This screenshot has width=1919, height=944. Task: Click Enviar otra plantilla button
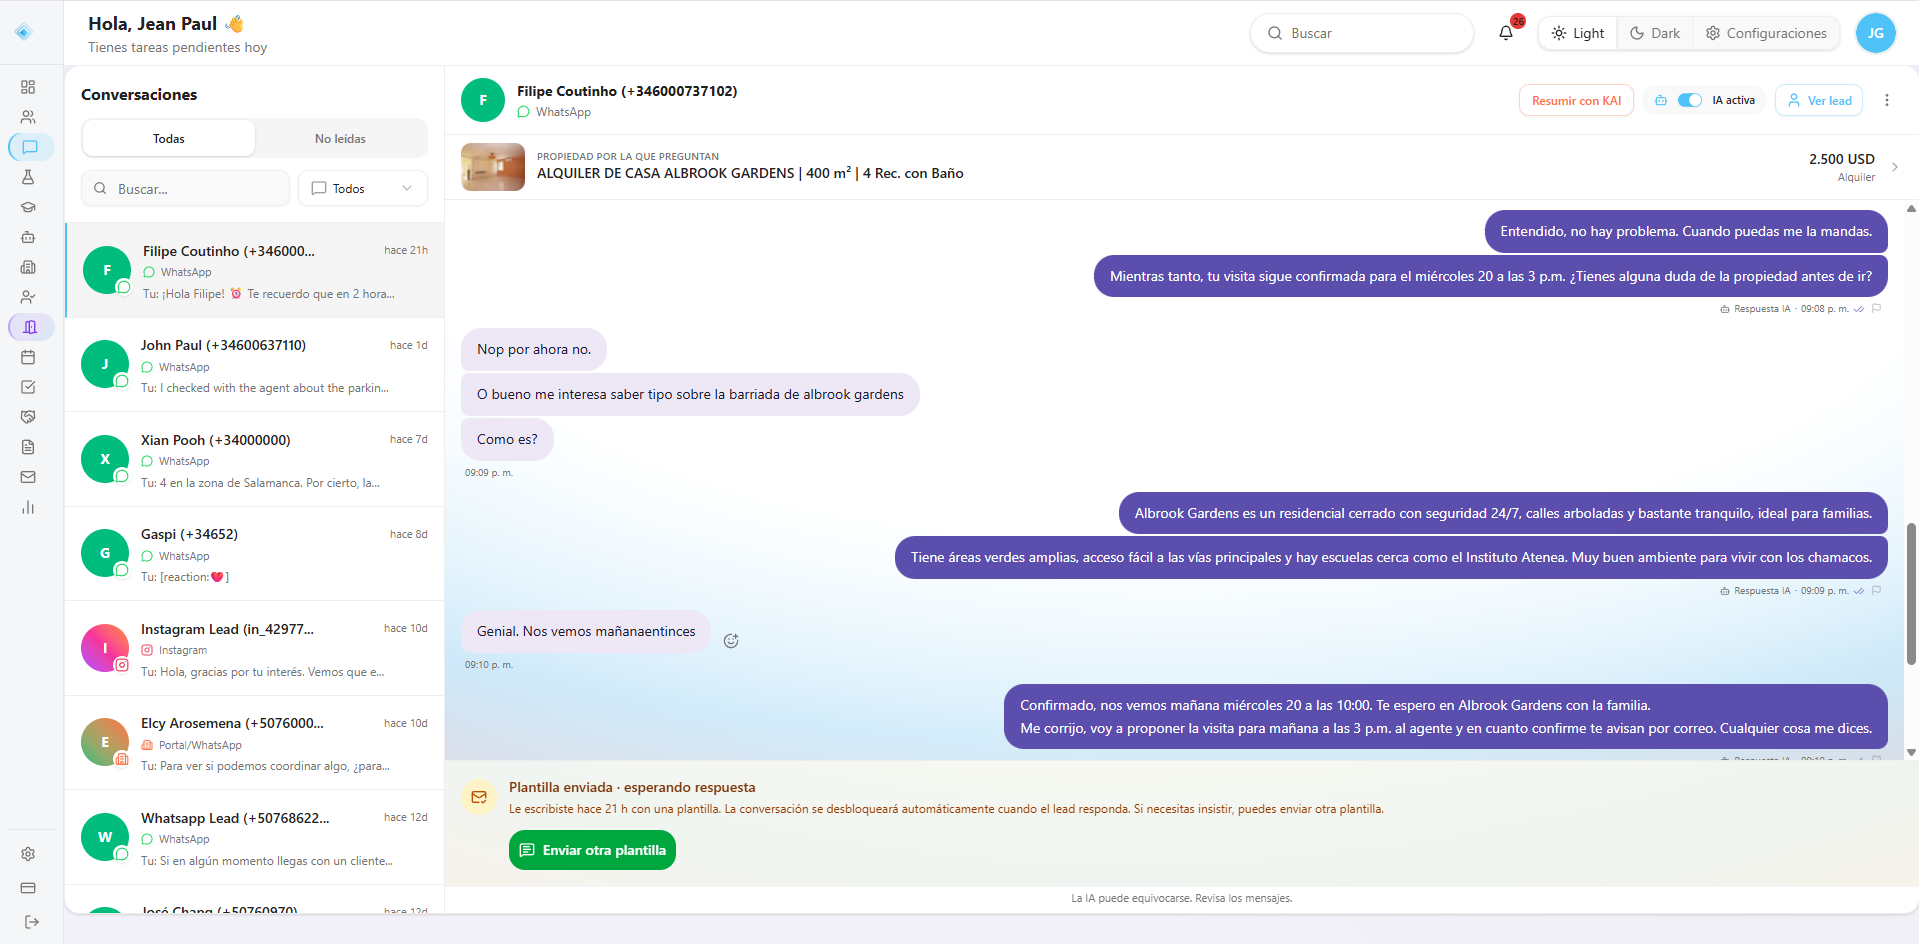point(592,850)
